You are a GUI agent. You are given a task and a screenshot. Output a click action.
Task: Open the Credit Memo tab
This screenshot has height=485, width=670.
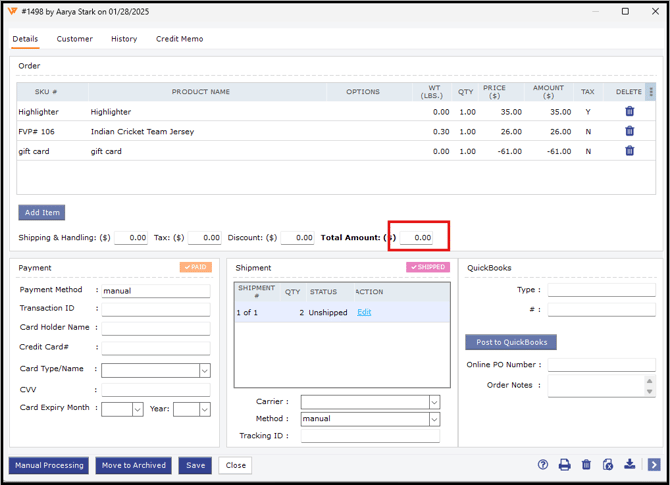point(179,39)
